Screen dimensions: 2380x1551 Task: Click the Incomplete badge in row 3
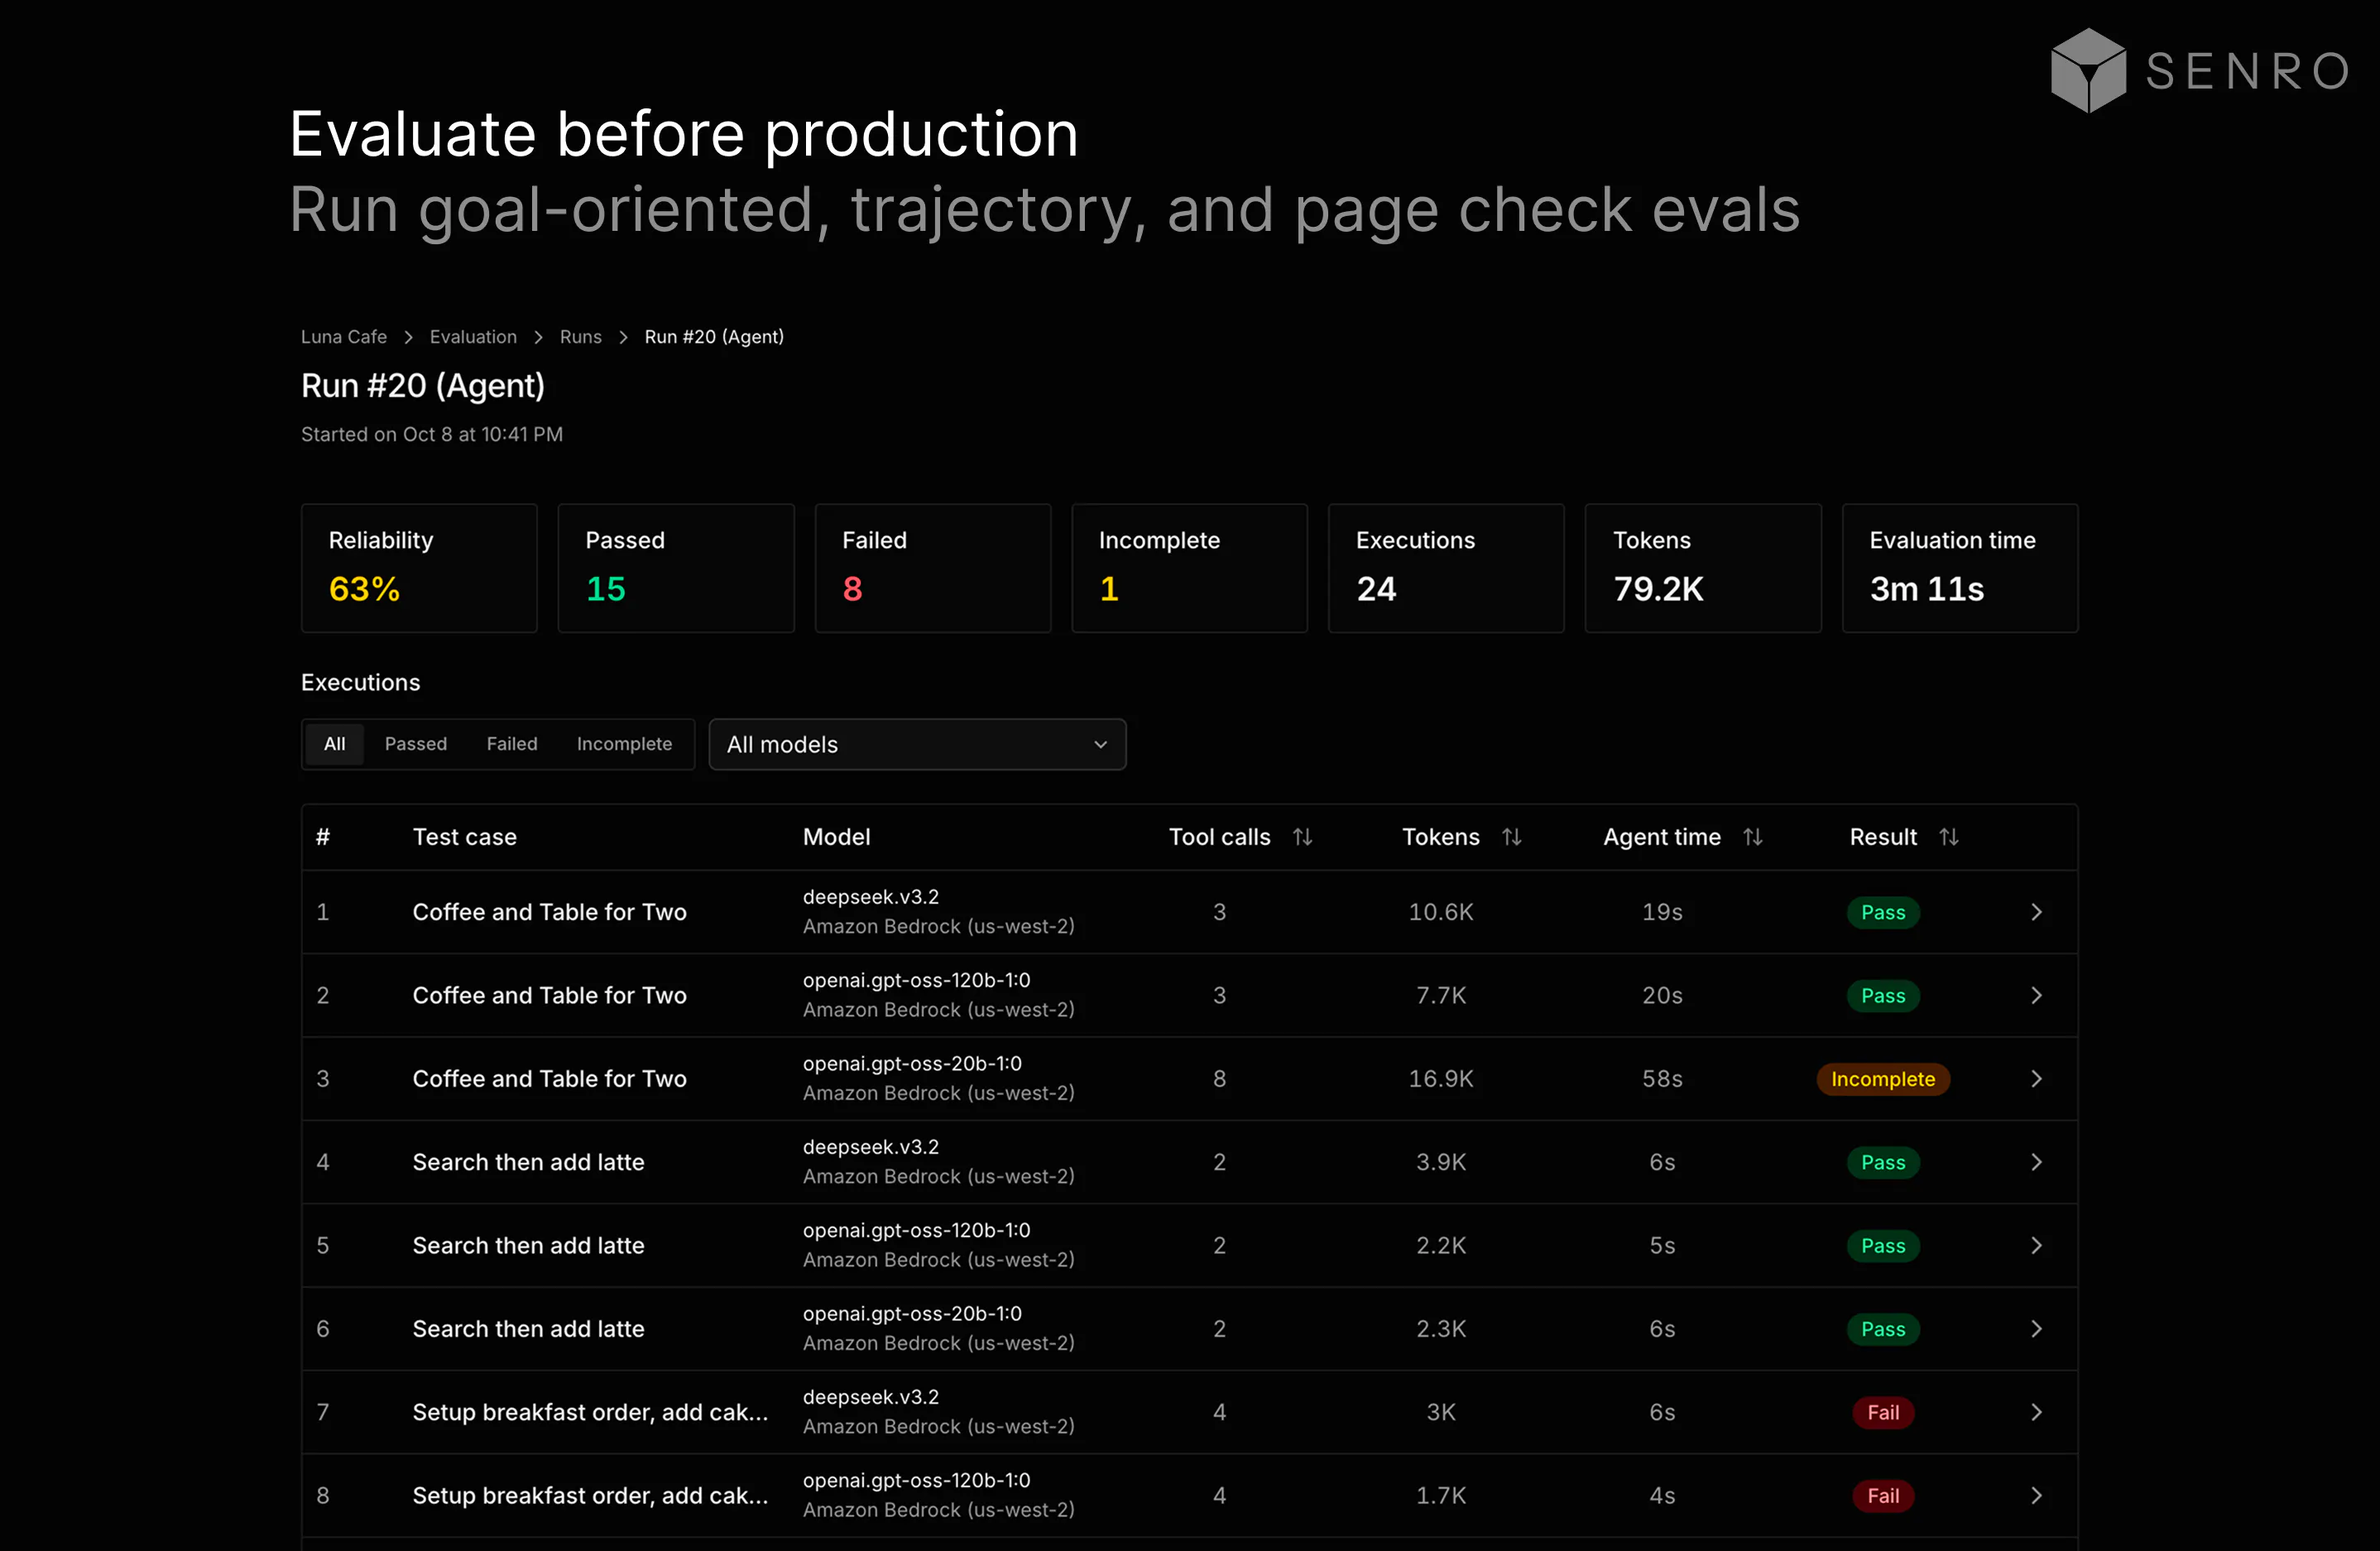pyautogui.click(x=1883, y=1079)
